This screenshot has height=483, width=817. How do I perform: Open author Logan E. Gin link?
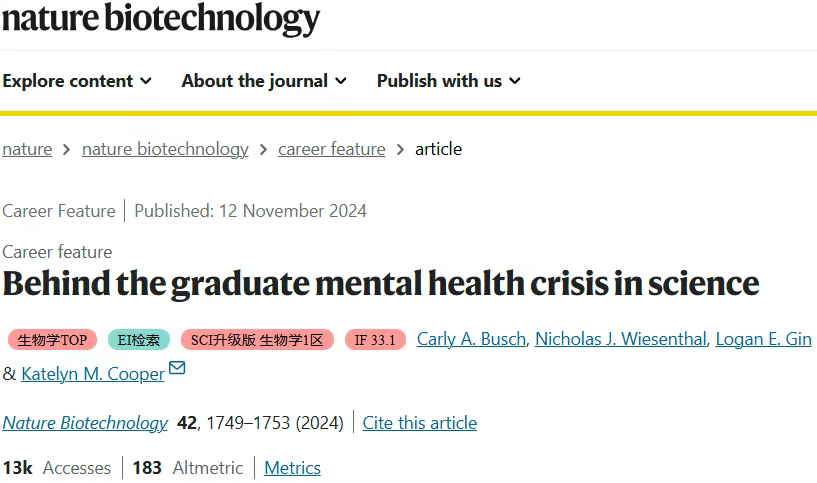[763, 339]
